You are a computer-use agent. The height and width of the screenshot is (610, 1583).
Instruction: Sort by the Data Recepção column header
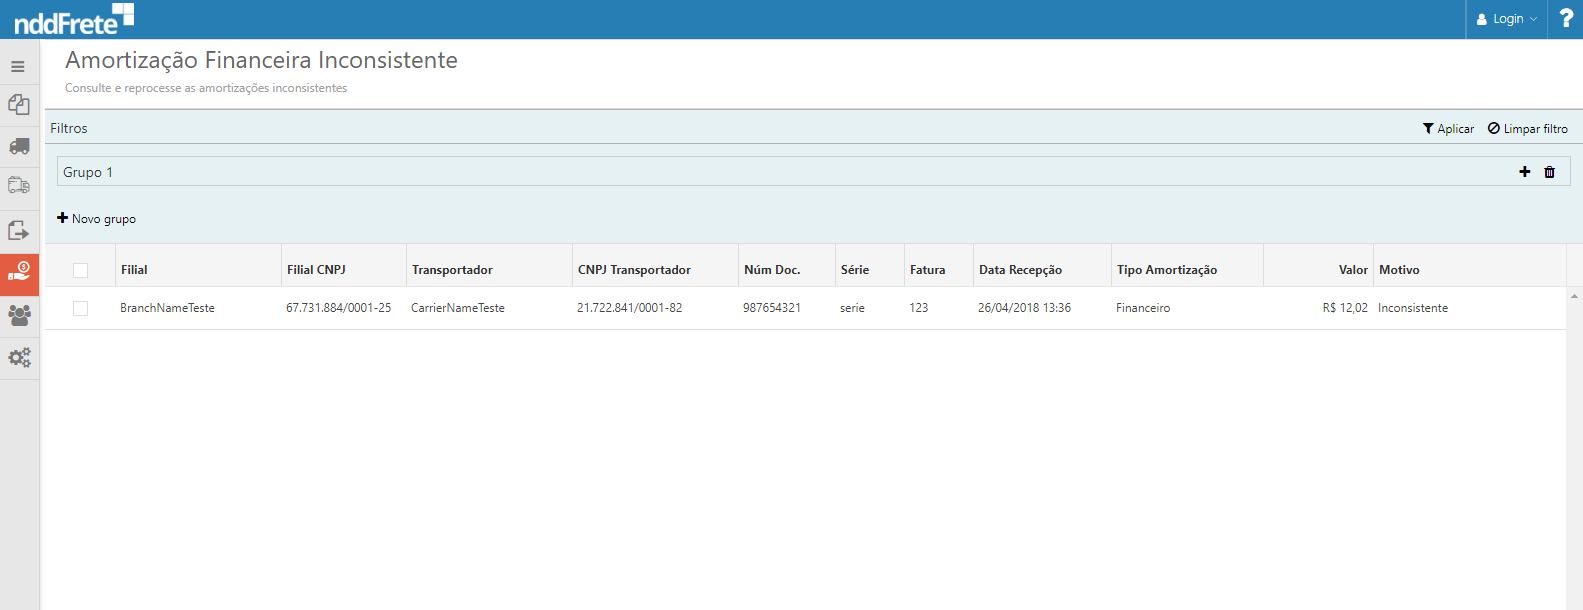(1020, 270)
